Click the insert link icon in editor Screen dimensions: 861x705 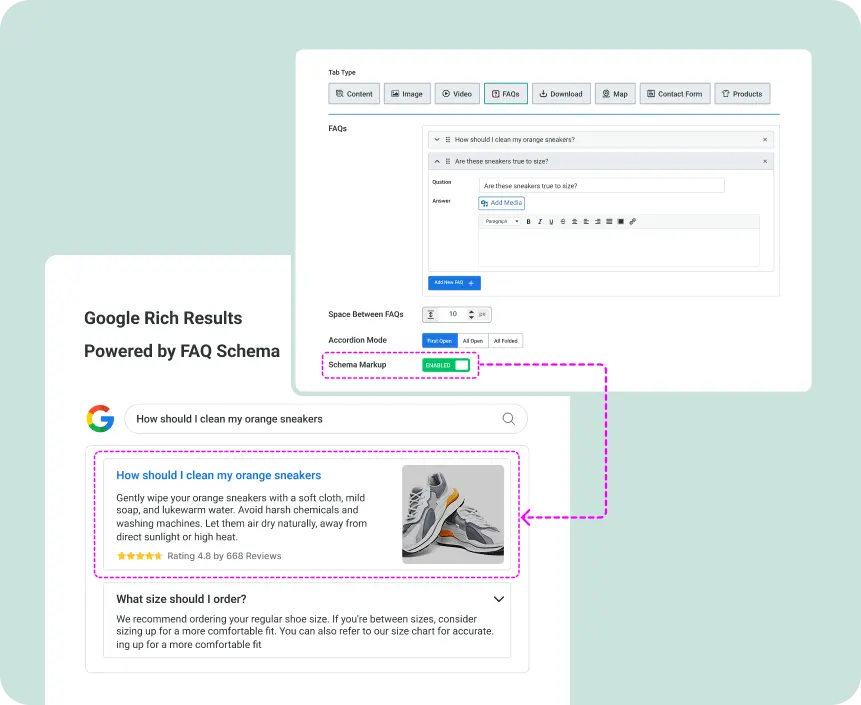tap(632, 221)
